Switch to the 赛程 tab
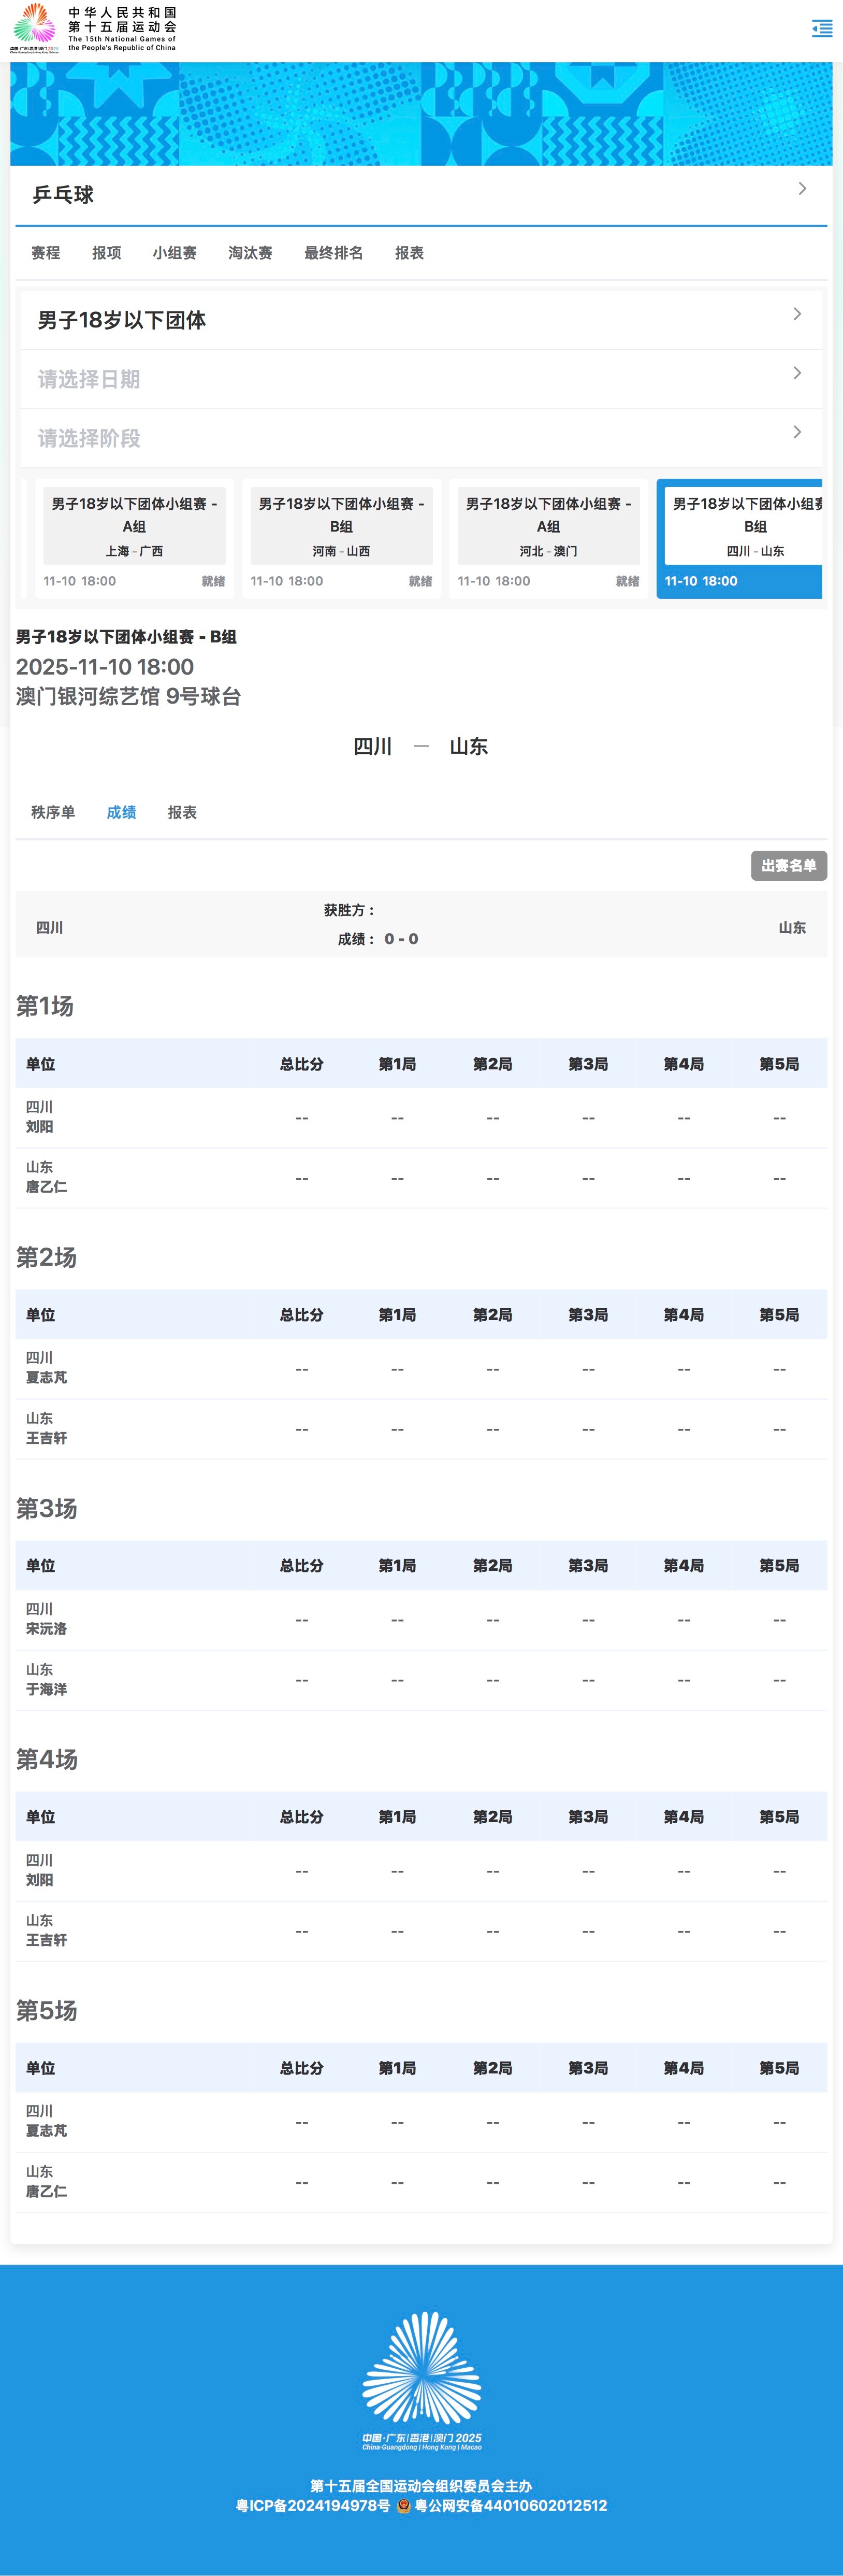Viewport: 843px width, 2576px height. (46, 253)
